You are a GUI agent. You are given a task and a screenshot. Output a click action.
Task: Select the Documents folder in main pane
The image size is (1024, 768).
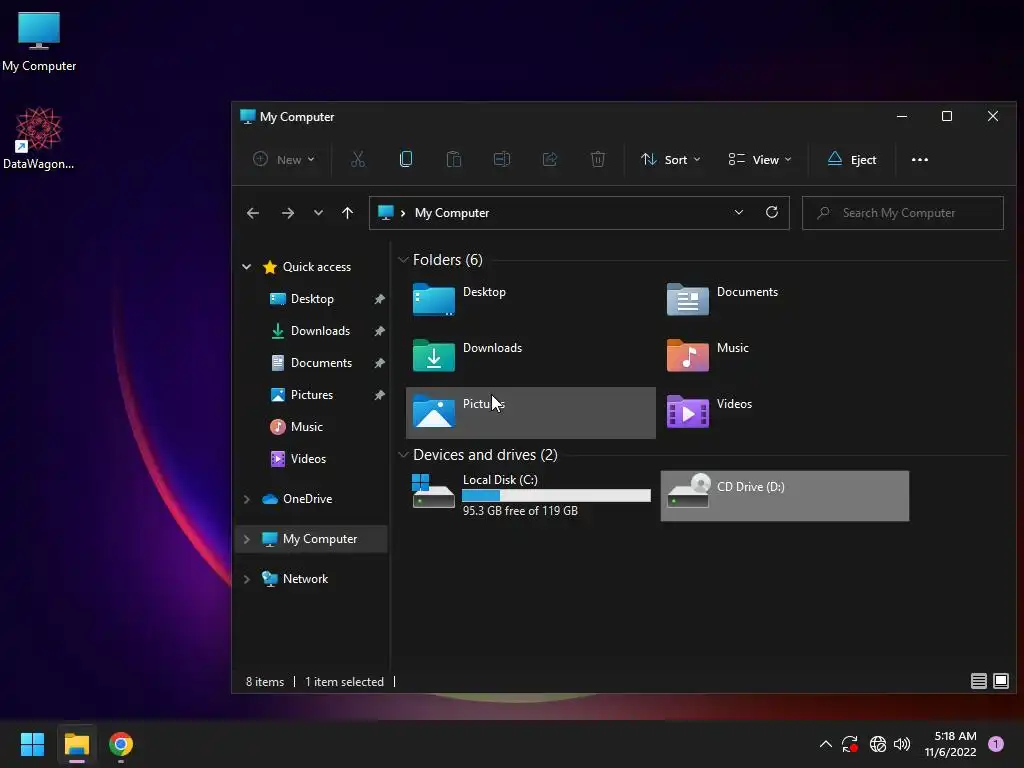pos(784,300)
